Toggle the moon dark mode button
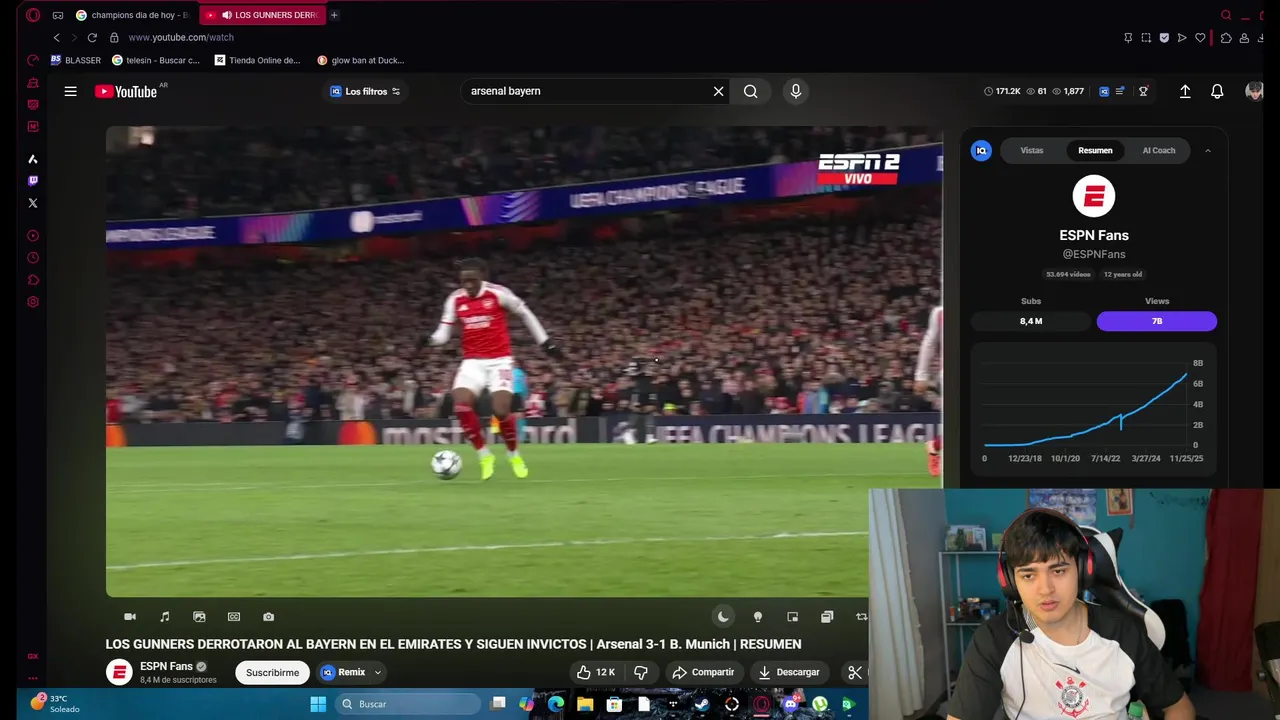1280x720 pixels. 723,617
